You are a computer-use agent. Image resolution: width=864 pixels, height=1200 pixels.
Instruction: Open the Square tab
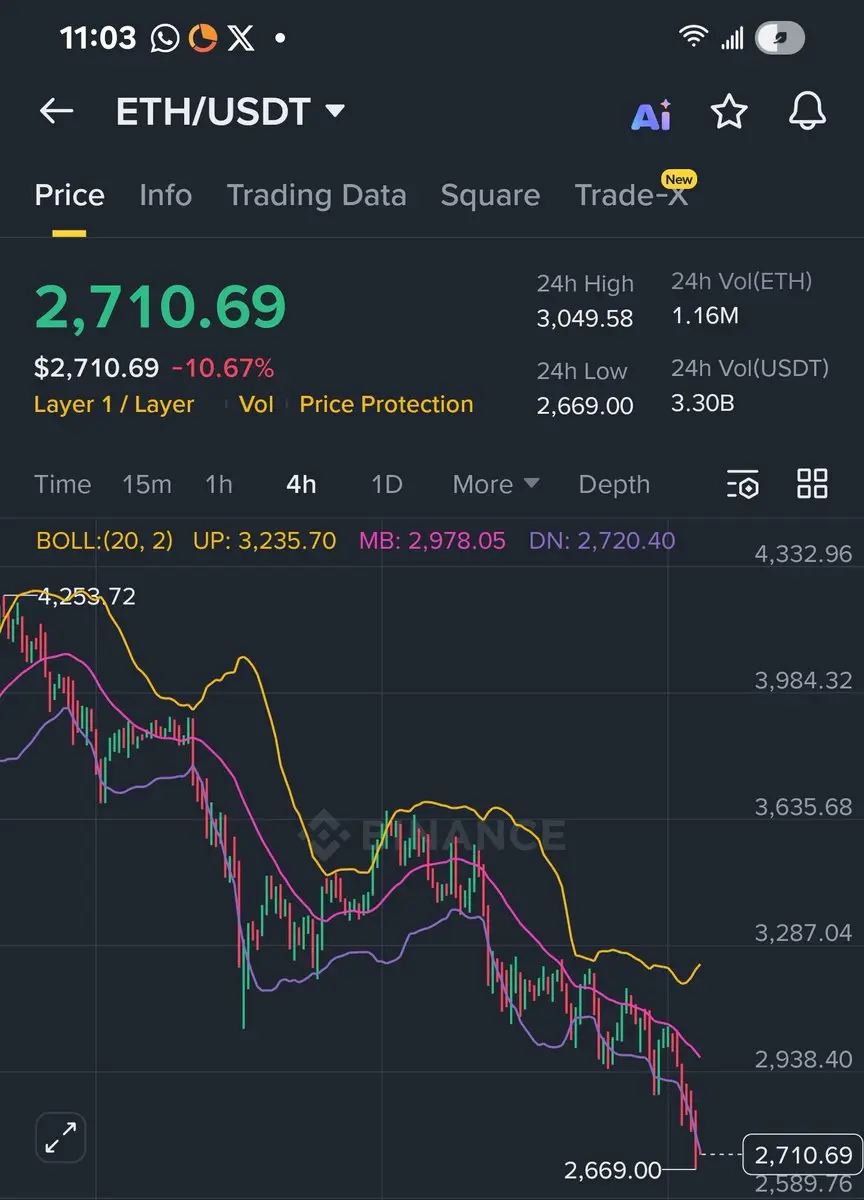pos(490,195)
